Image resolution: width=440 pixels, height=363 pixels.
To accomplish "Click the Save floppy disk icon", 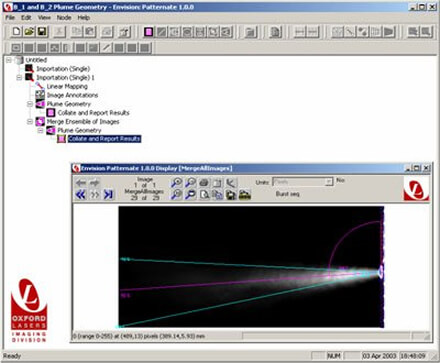I will click(42, 32).
